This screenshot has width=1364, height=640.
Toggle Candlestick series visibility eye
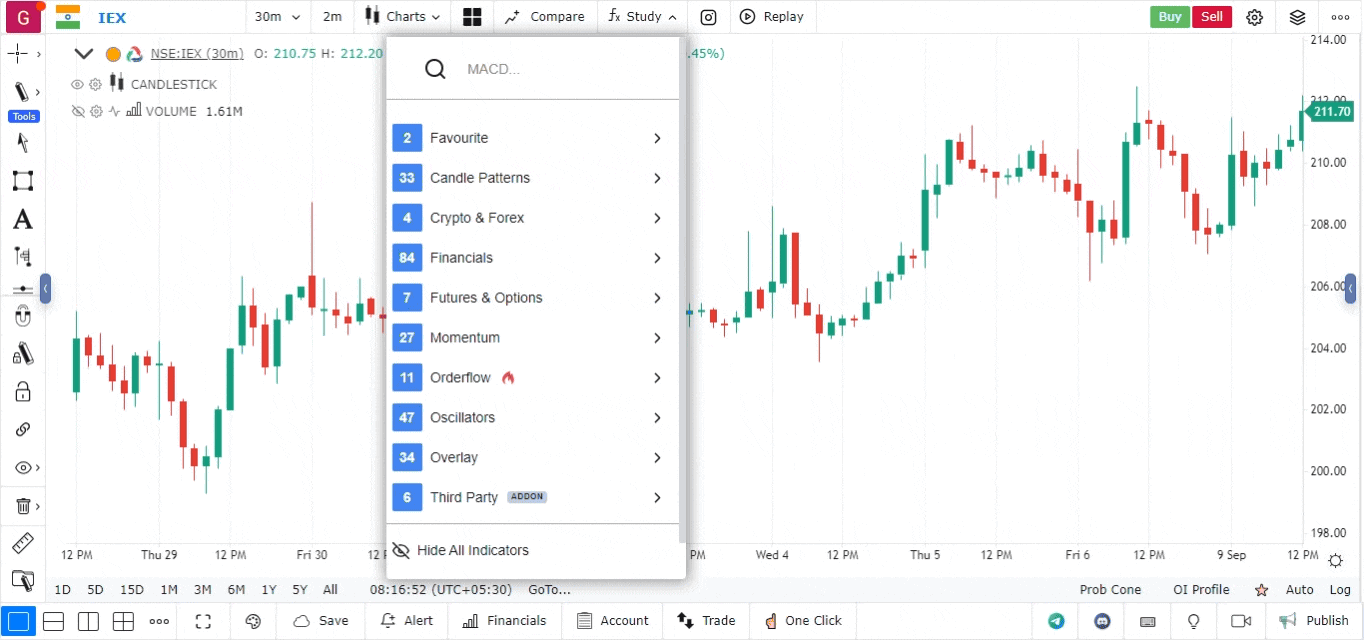coord(77,84)
